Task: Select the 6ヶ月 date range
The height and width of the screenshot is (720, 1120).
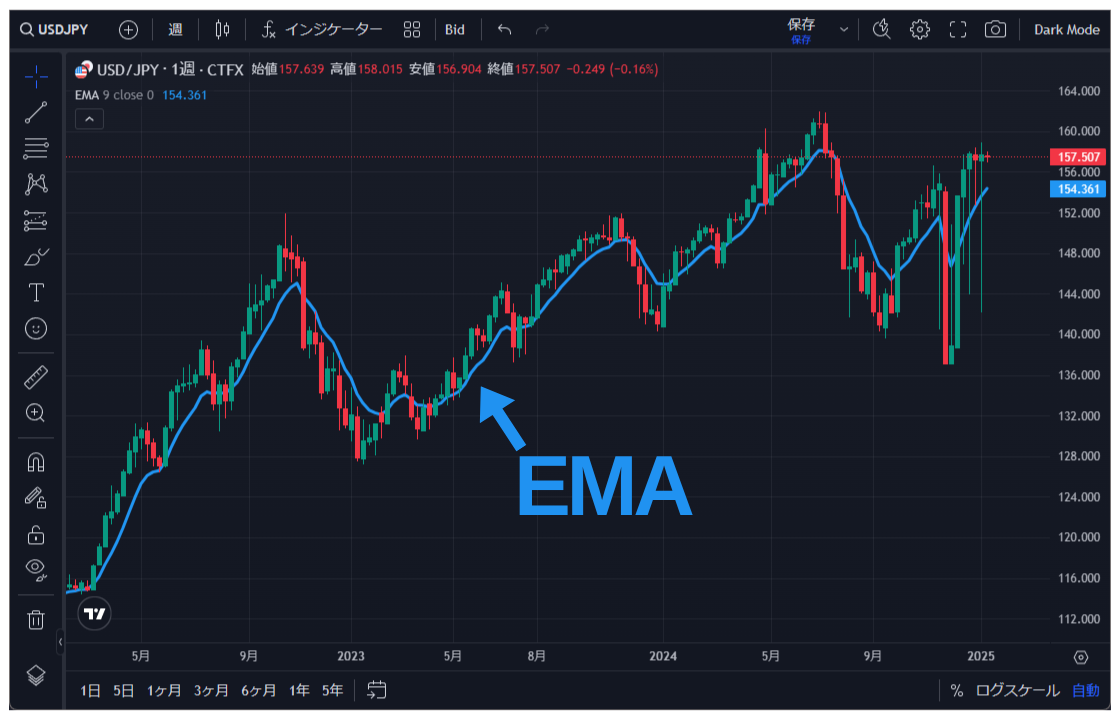Action: (x=258, y=691)
